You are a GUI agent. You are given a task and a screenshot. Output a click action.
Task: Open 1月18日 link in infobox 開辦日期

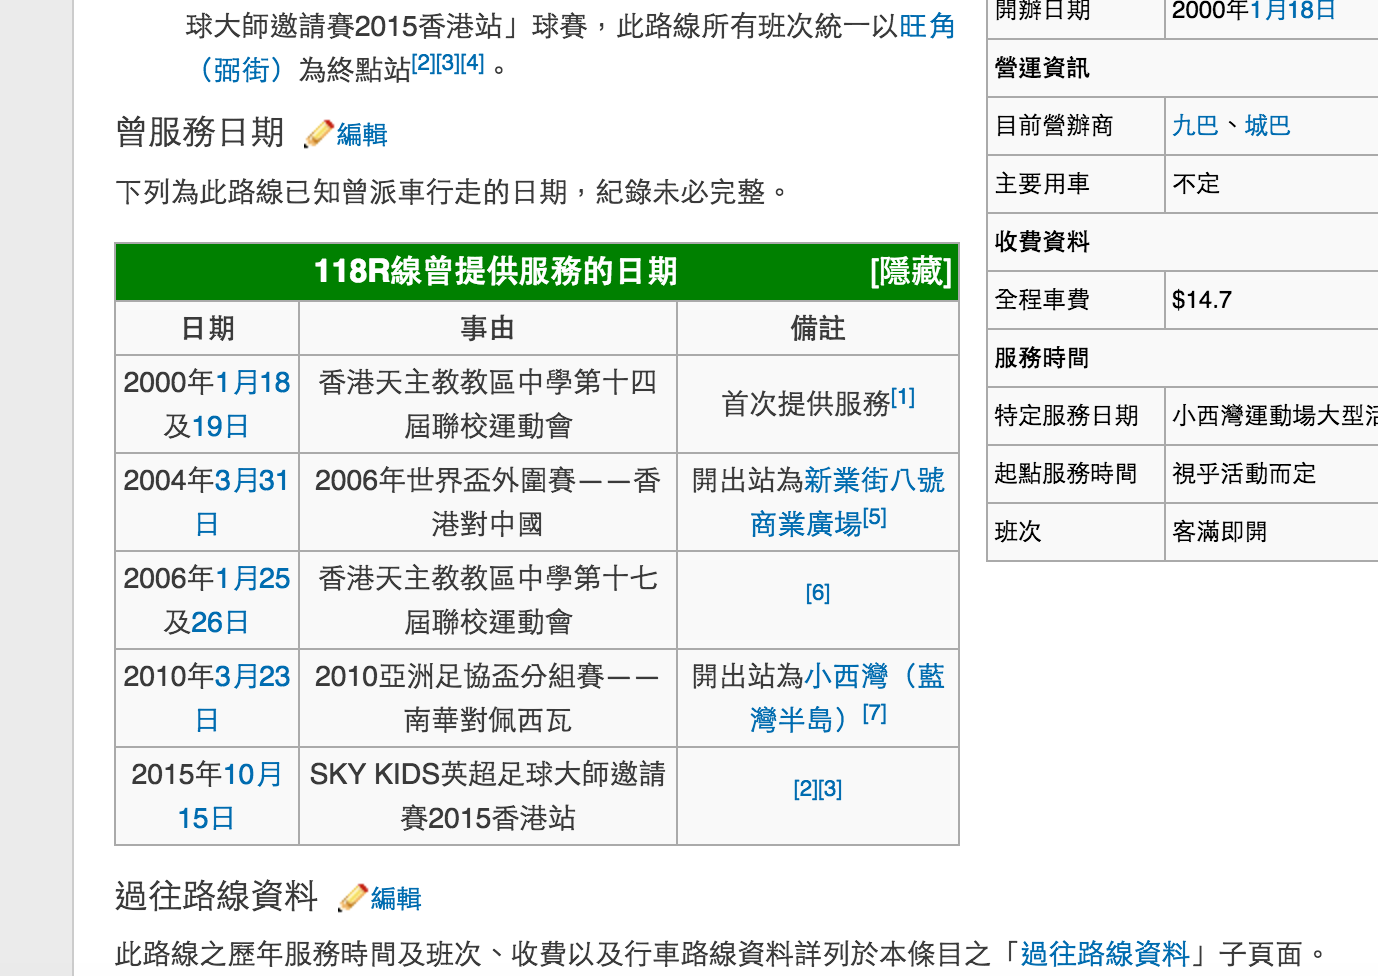1293,11
